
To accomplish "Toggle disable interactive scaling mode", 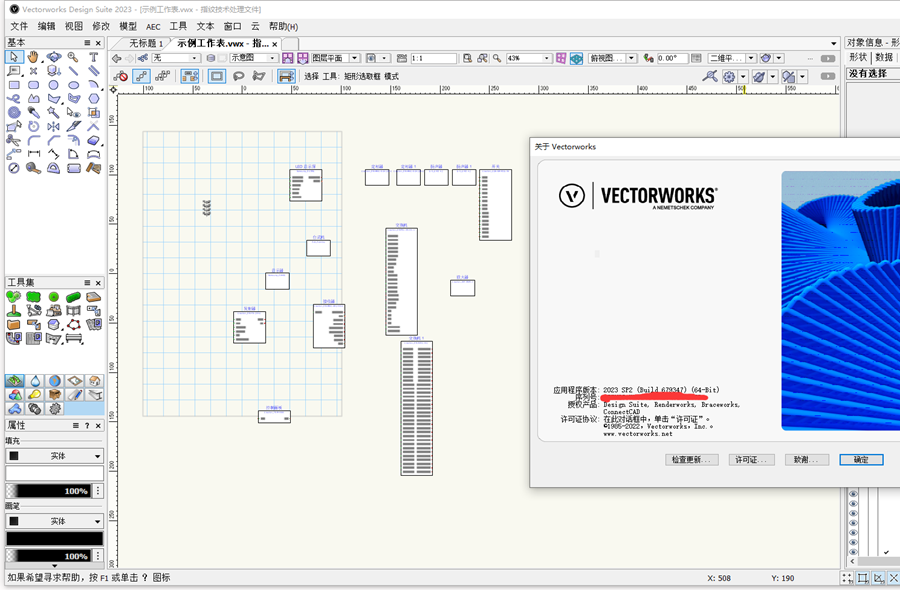I will point(121,76).
